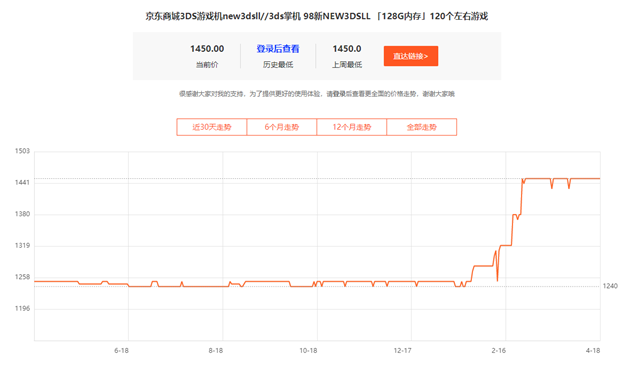Click the 历史最低 label
This screenshot has width=623, height=371.
tap(278, 65)
